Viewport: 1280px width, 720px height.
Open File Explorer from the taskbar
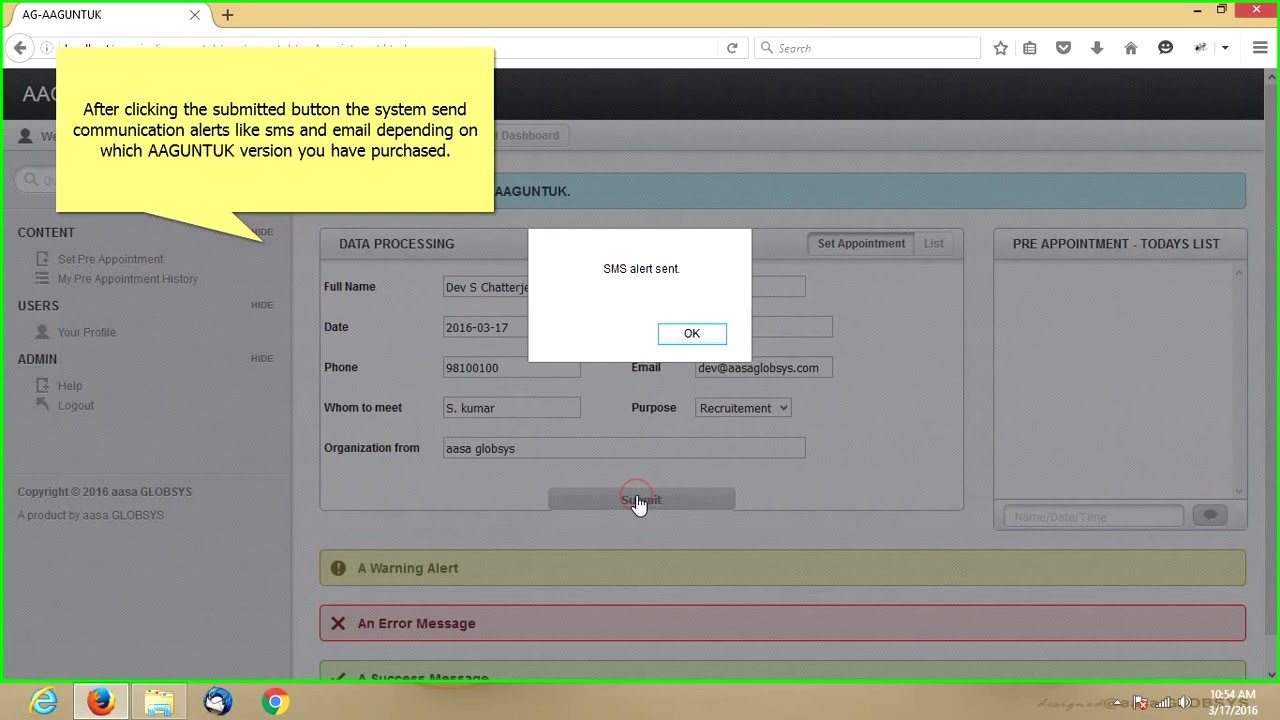[x=158, y=702]
